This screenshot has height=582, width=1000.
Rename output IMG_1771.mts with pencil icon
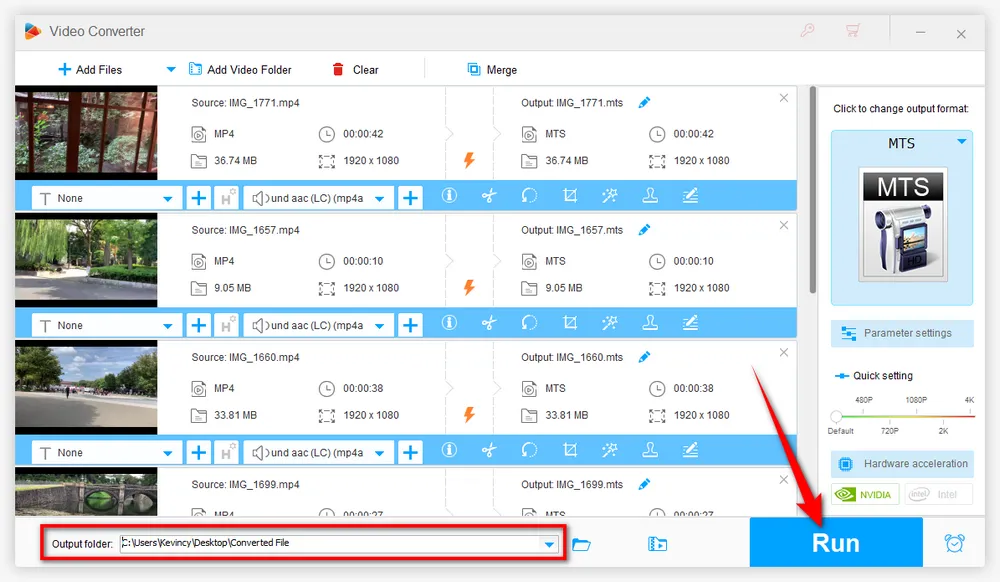[644, 102]
